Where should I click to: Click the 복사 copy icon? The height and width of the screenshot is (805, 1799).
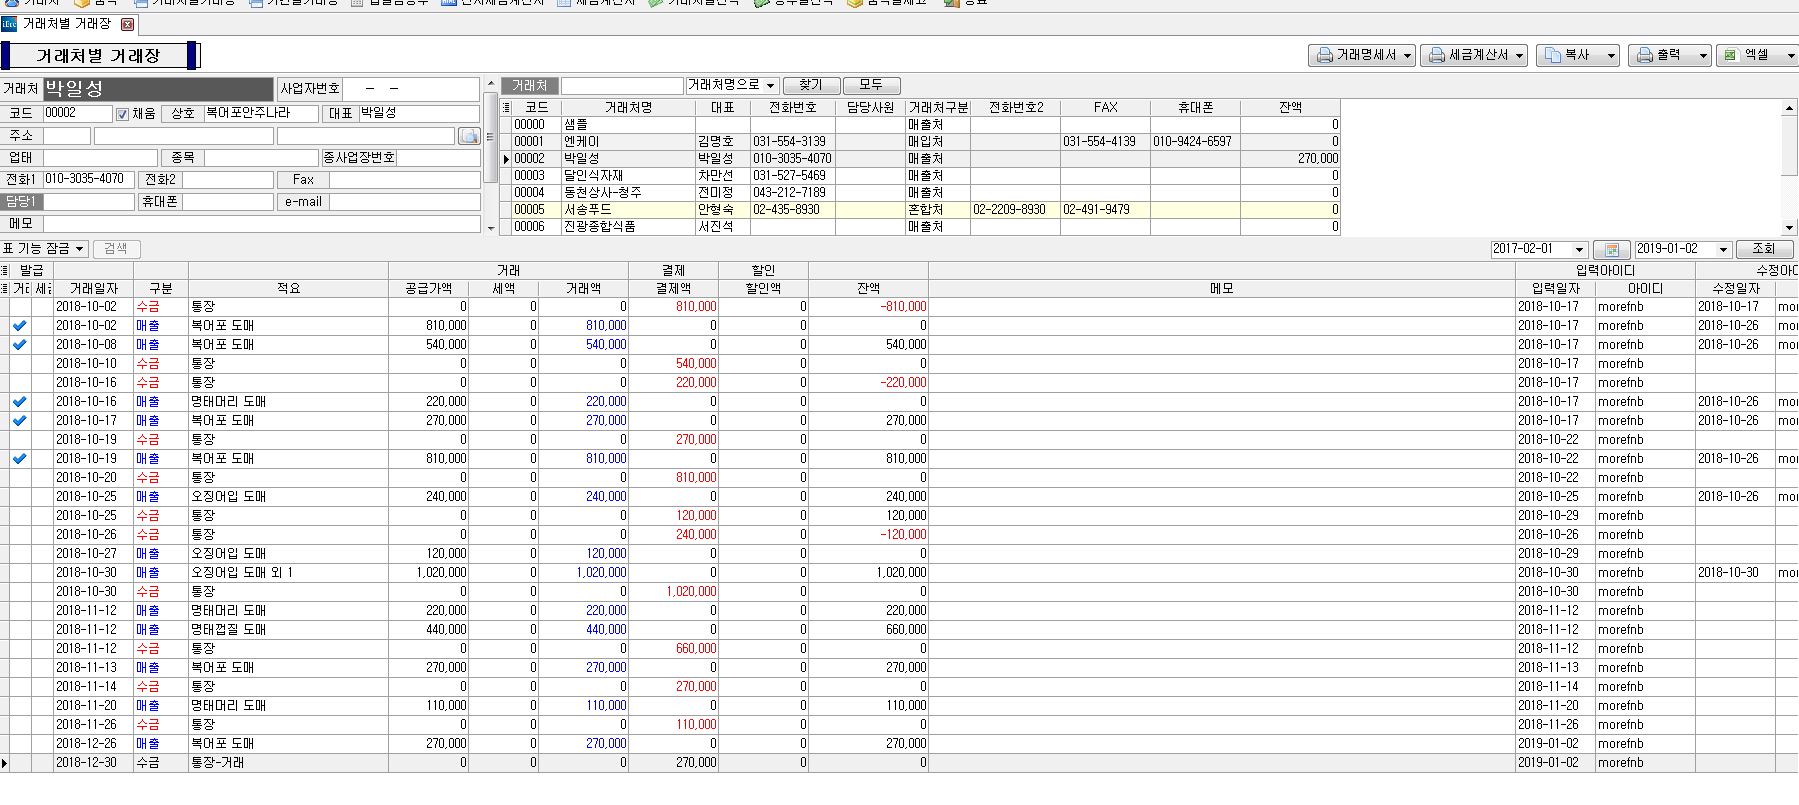(1553, 56)
